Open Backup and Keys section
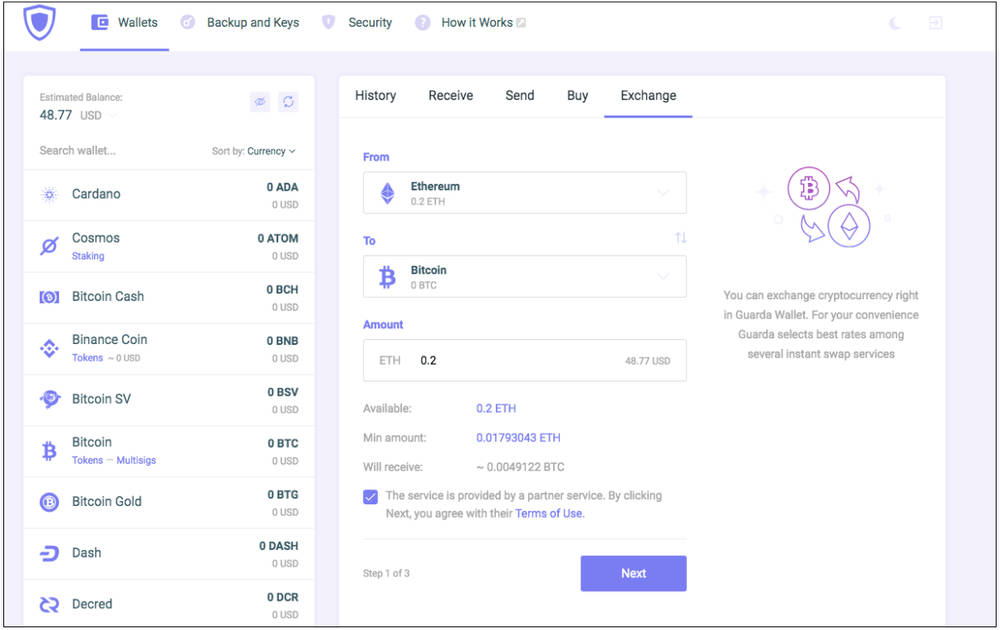This screenshot has height=630, width=1000. 253,22
